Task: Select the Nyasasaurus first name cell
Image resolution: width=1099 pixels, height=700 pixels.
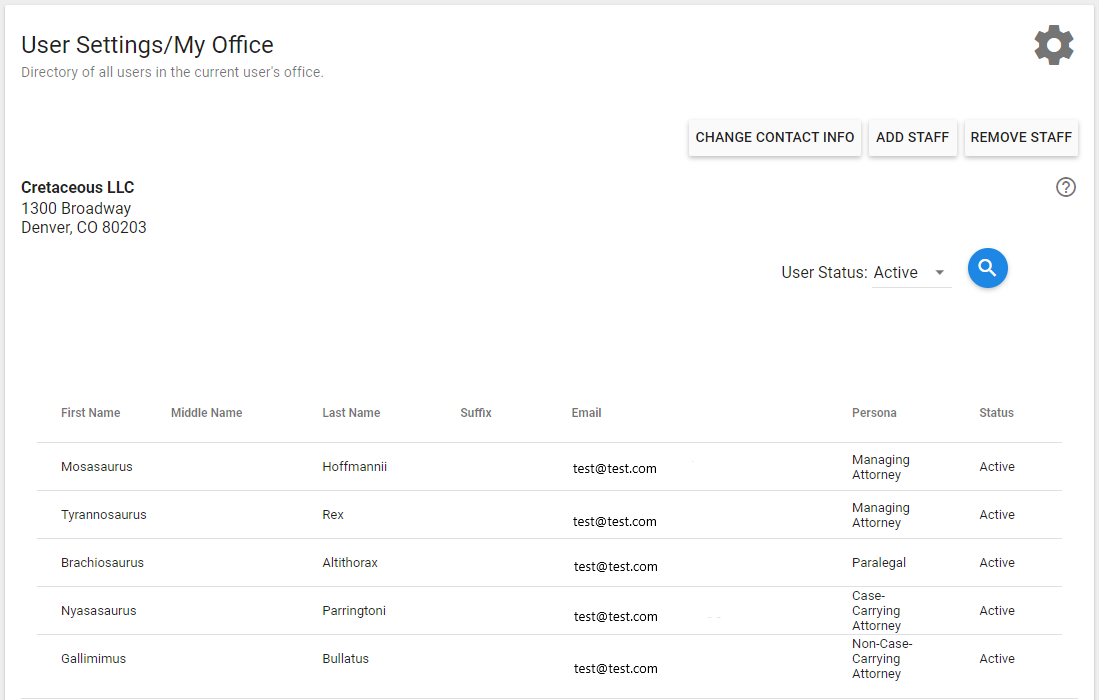Action: [x=99, y=611]
